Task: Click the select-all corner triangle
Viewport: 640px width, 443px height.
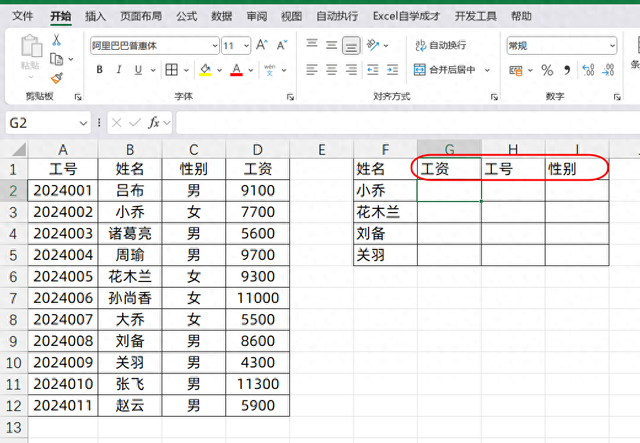Action: (18, 149)
